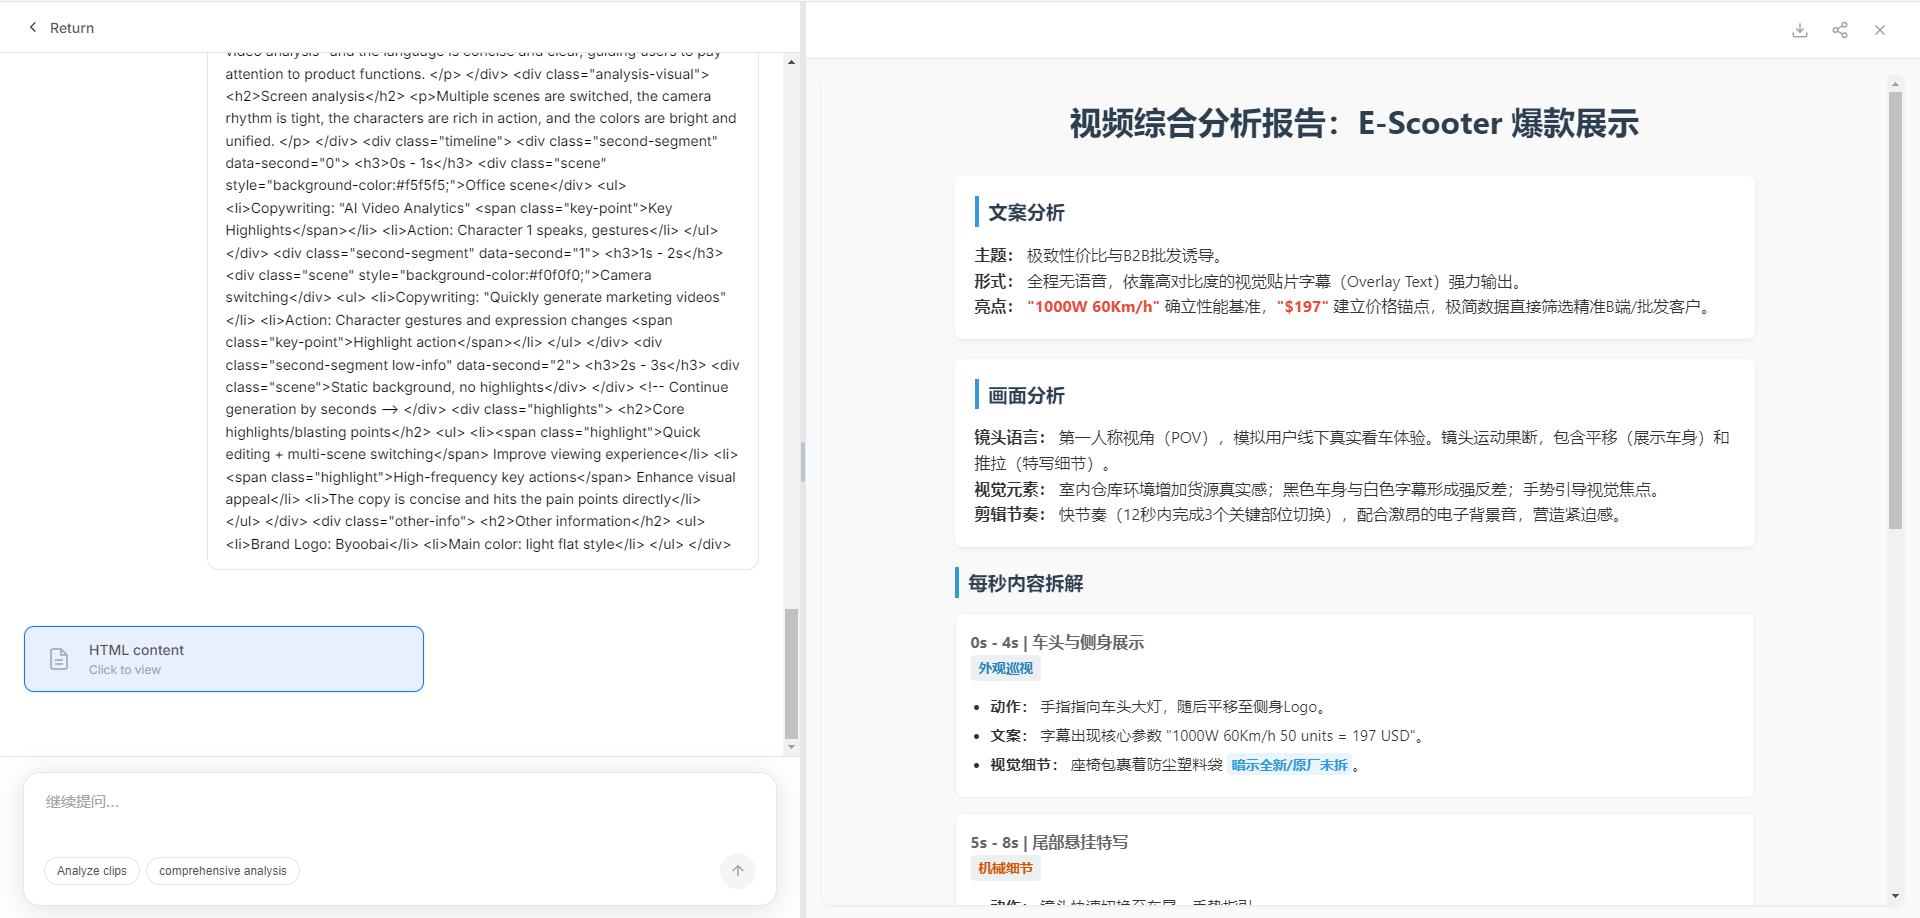Download the analysis report

(x=1800, y=29)
